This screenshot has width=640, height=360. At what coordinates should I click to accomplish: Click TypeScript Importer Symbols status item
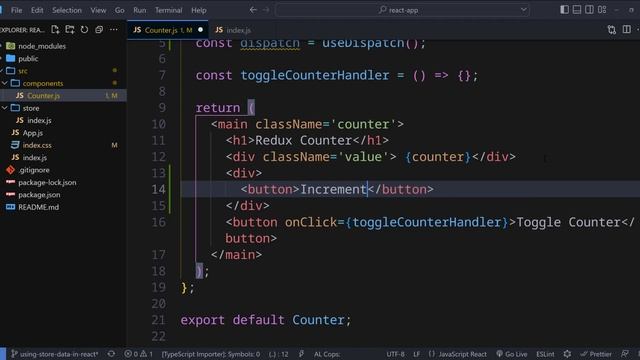pos(211,354)
